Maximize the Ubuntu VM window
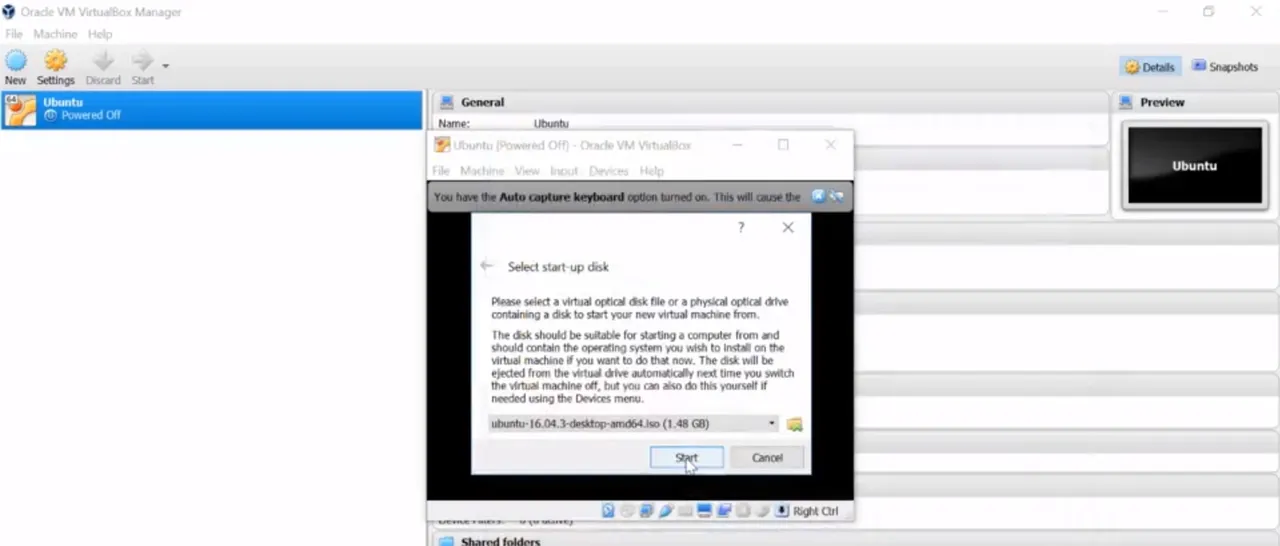1280x546 pixels. 783,145
